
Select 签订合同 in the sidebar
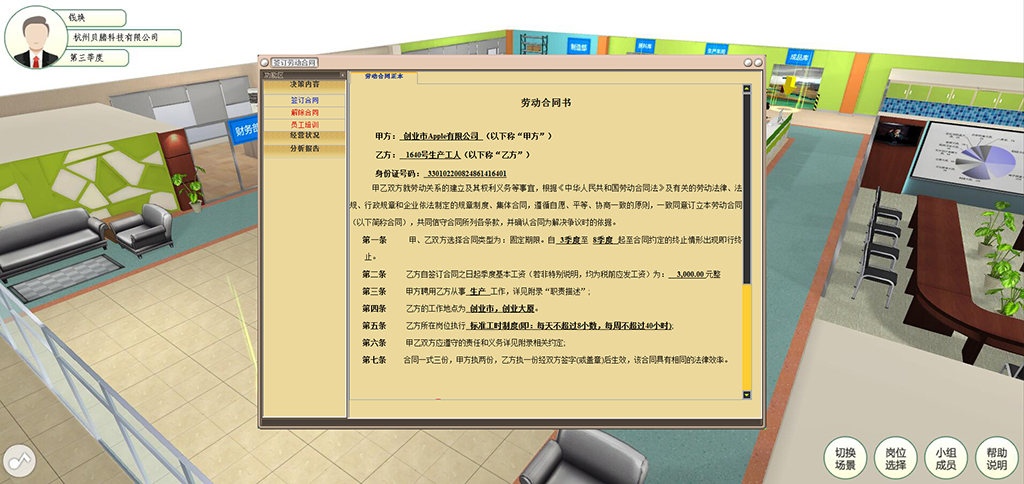pyautogui.click(x=304, y=101)
